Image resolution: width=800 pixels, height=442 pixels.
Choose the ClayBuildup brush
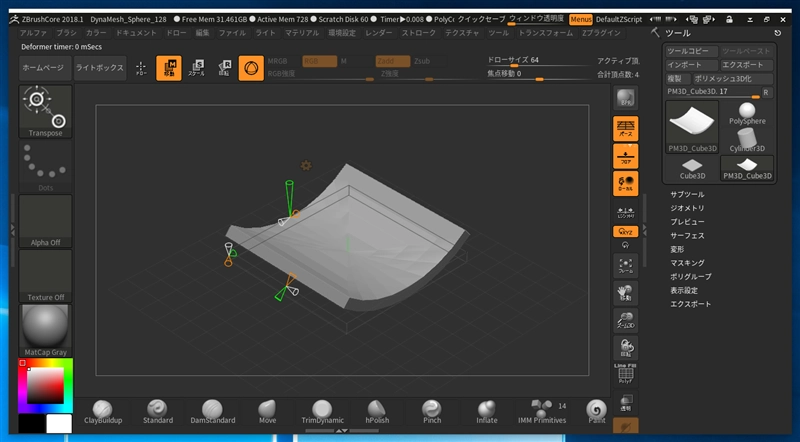point(103,412)
